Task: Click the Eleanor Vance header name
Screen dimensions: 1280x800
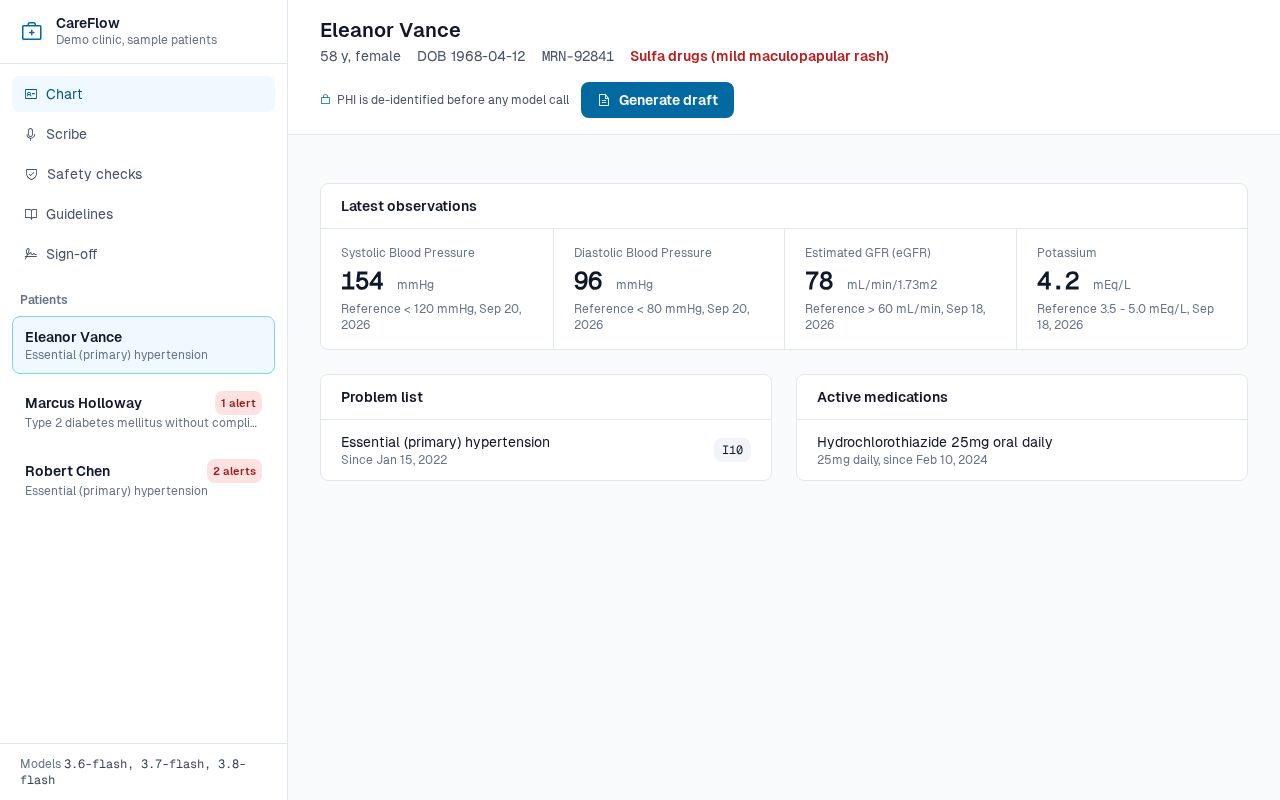Action: pyautogui.click(x=390, y=30)
